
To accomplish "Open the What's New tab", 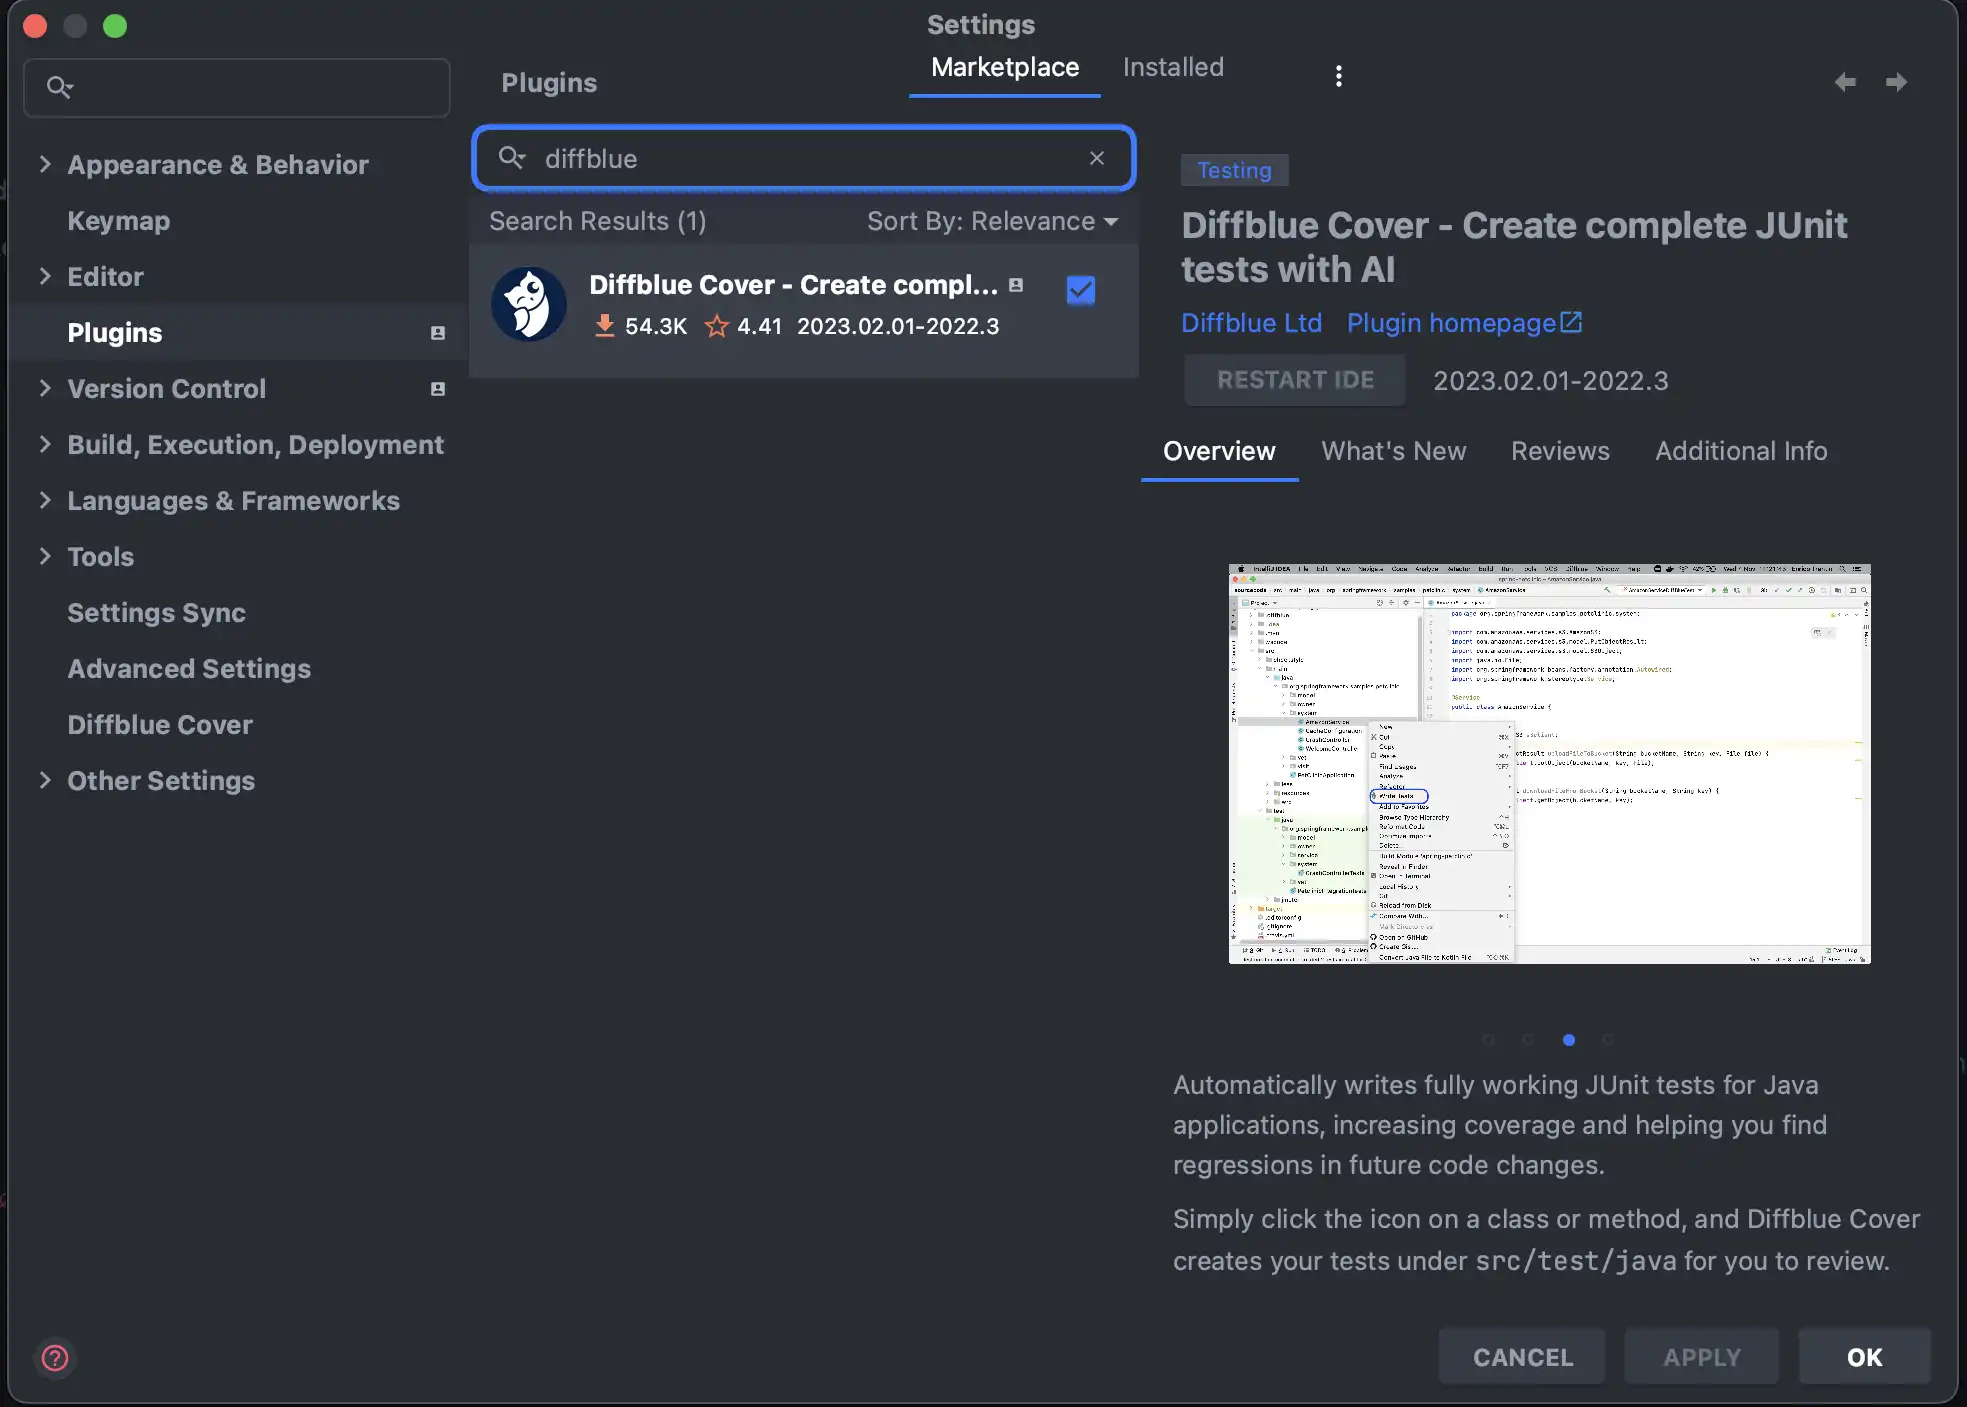I will [x=1393, y=451].
